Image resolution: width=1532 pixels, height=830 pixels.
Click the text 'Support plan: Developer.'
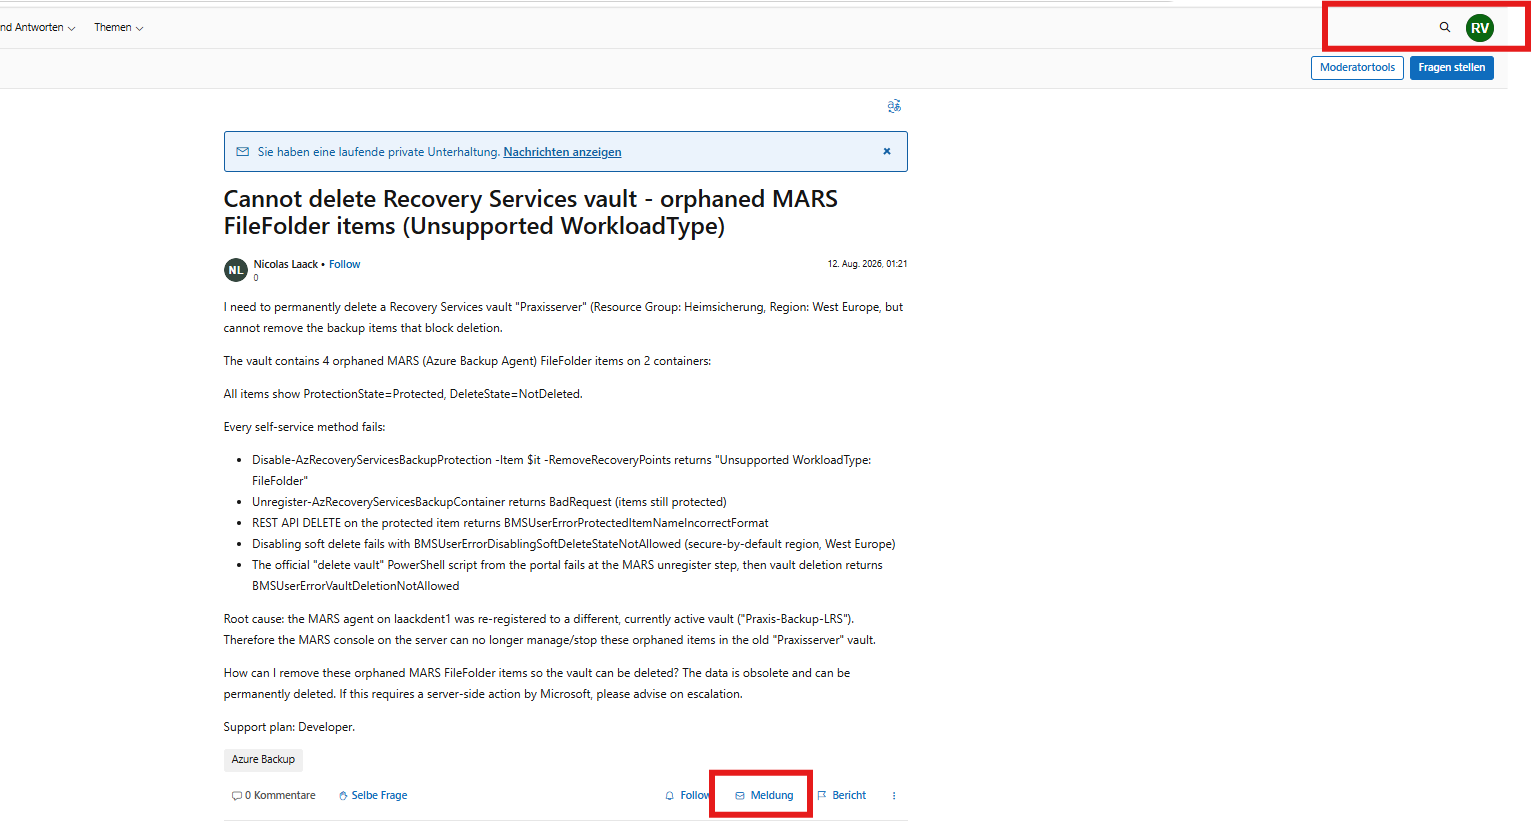tap(289, 727)
